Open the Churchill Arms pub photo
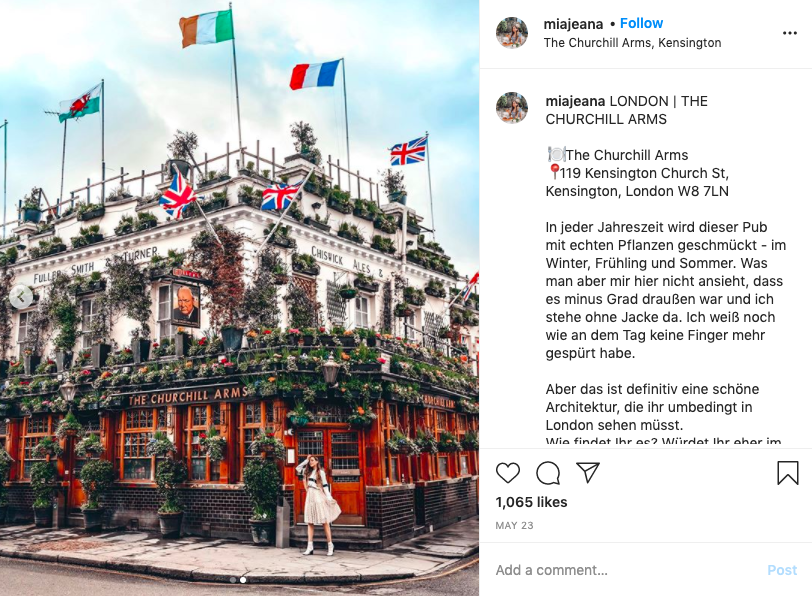 (x=239, y=298)
